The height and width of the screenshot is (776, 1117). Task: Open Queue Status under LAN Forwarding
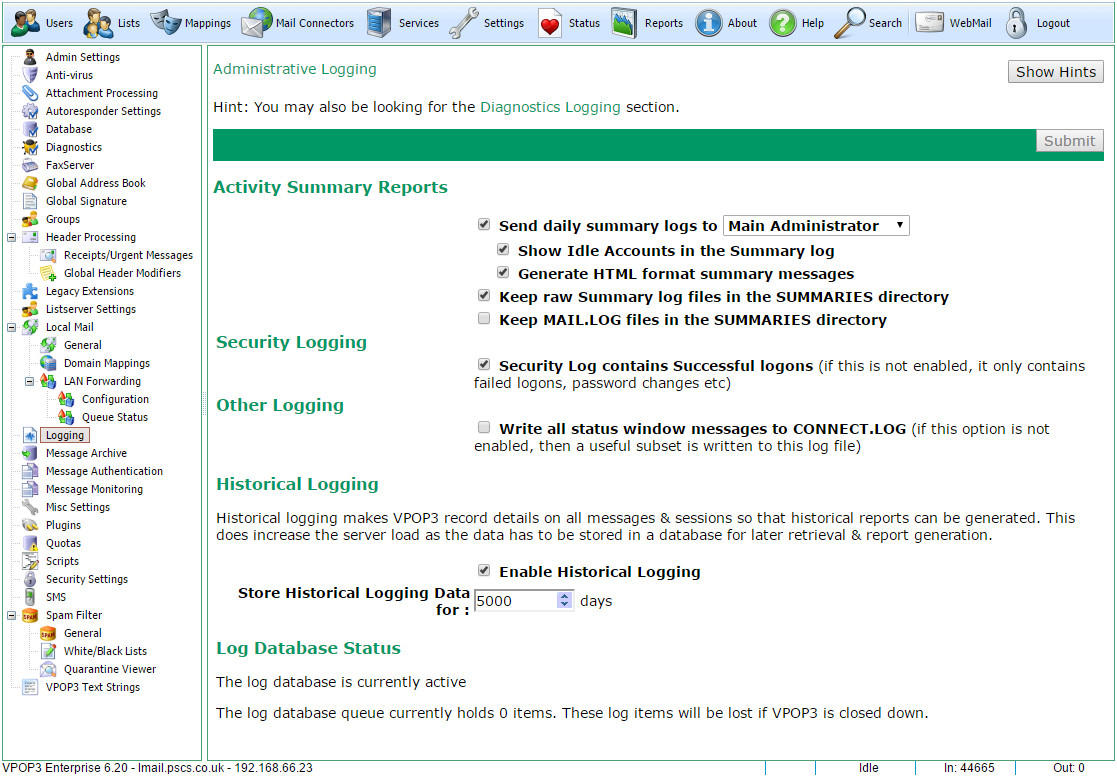[115, 417]
